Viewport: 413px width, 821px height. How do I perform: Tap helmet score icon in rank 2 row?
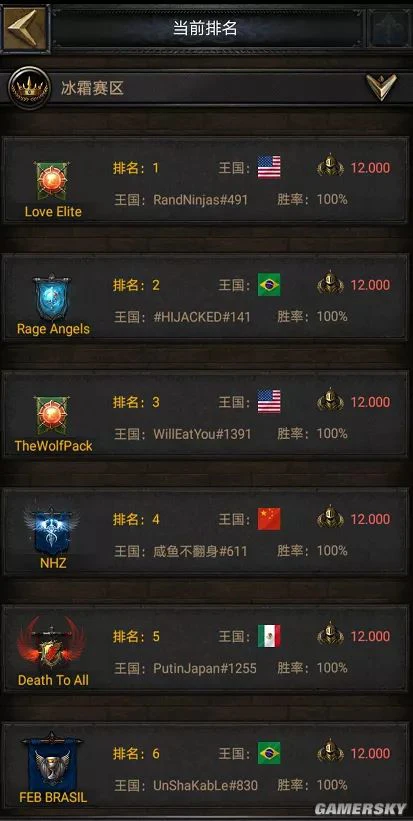(330, 283)
